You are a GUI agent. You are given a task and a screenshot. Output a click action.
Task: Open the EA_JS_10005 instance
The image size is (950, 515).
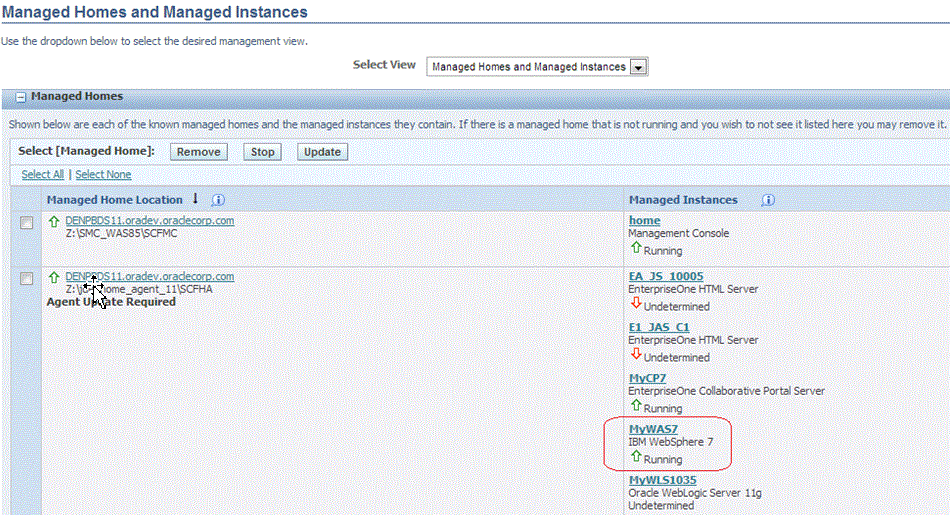666,276
